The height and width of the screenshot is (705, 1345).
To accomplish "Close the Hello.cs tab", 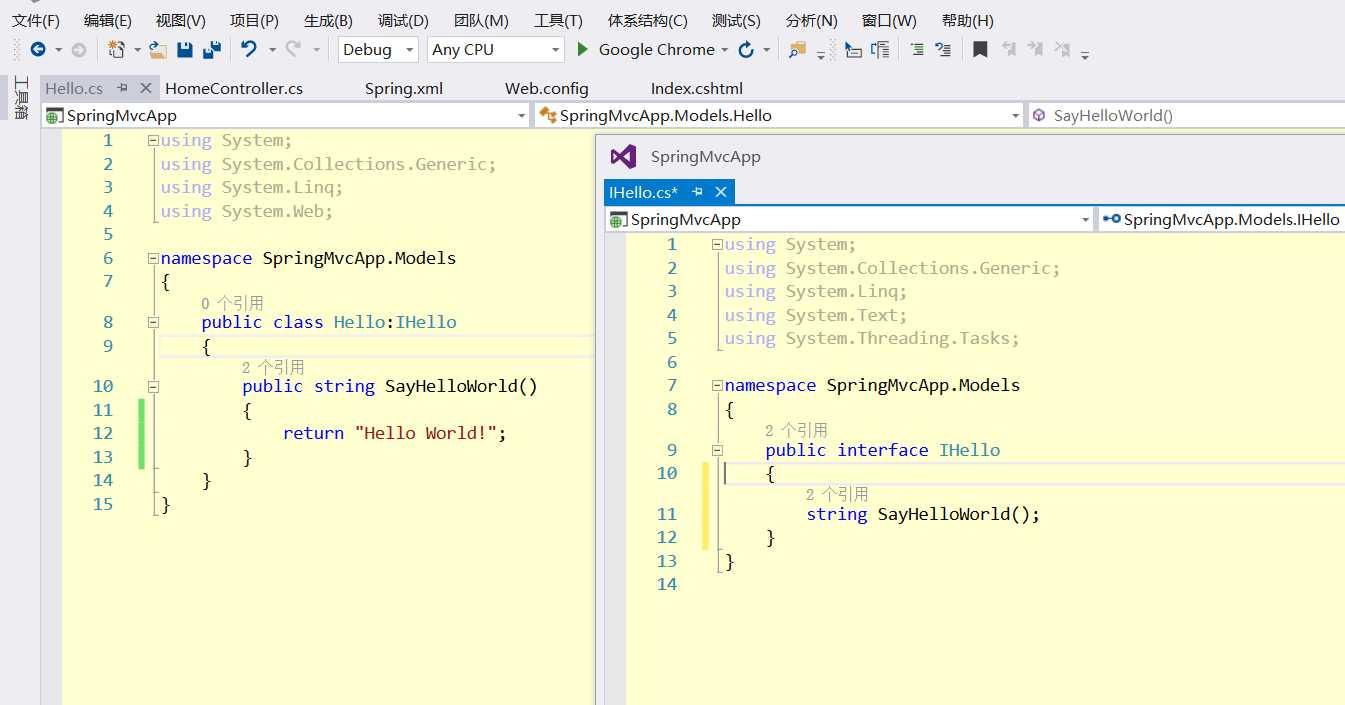I will tap(145, 88).
